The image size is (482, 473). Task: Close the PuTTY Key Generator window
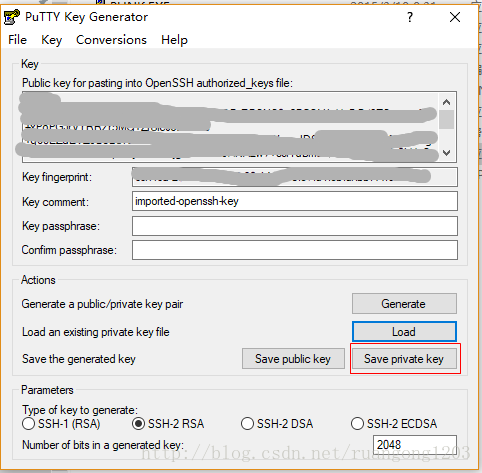(455, 17)
